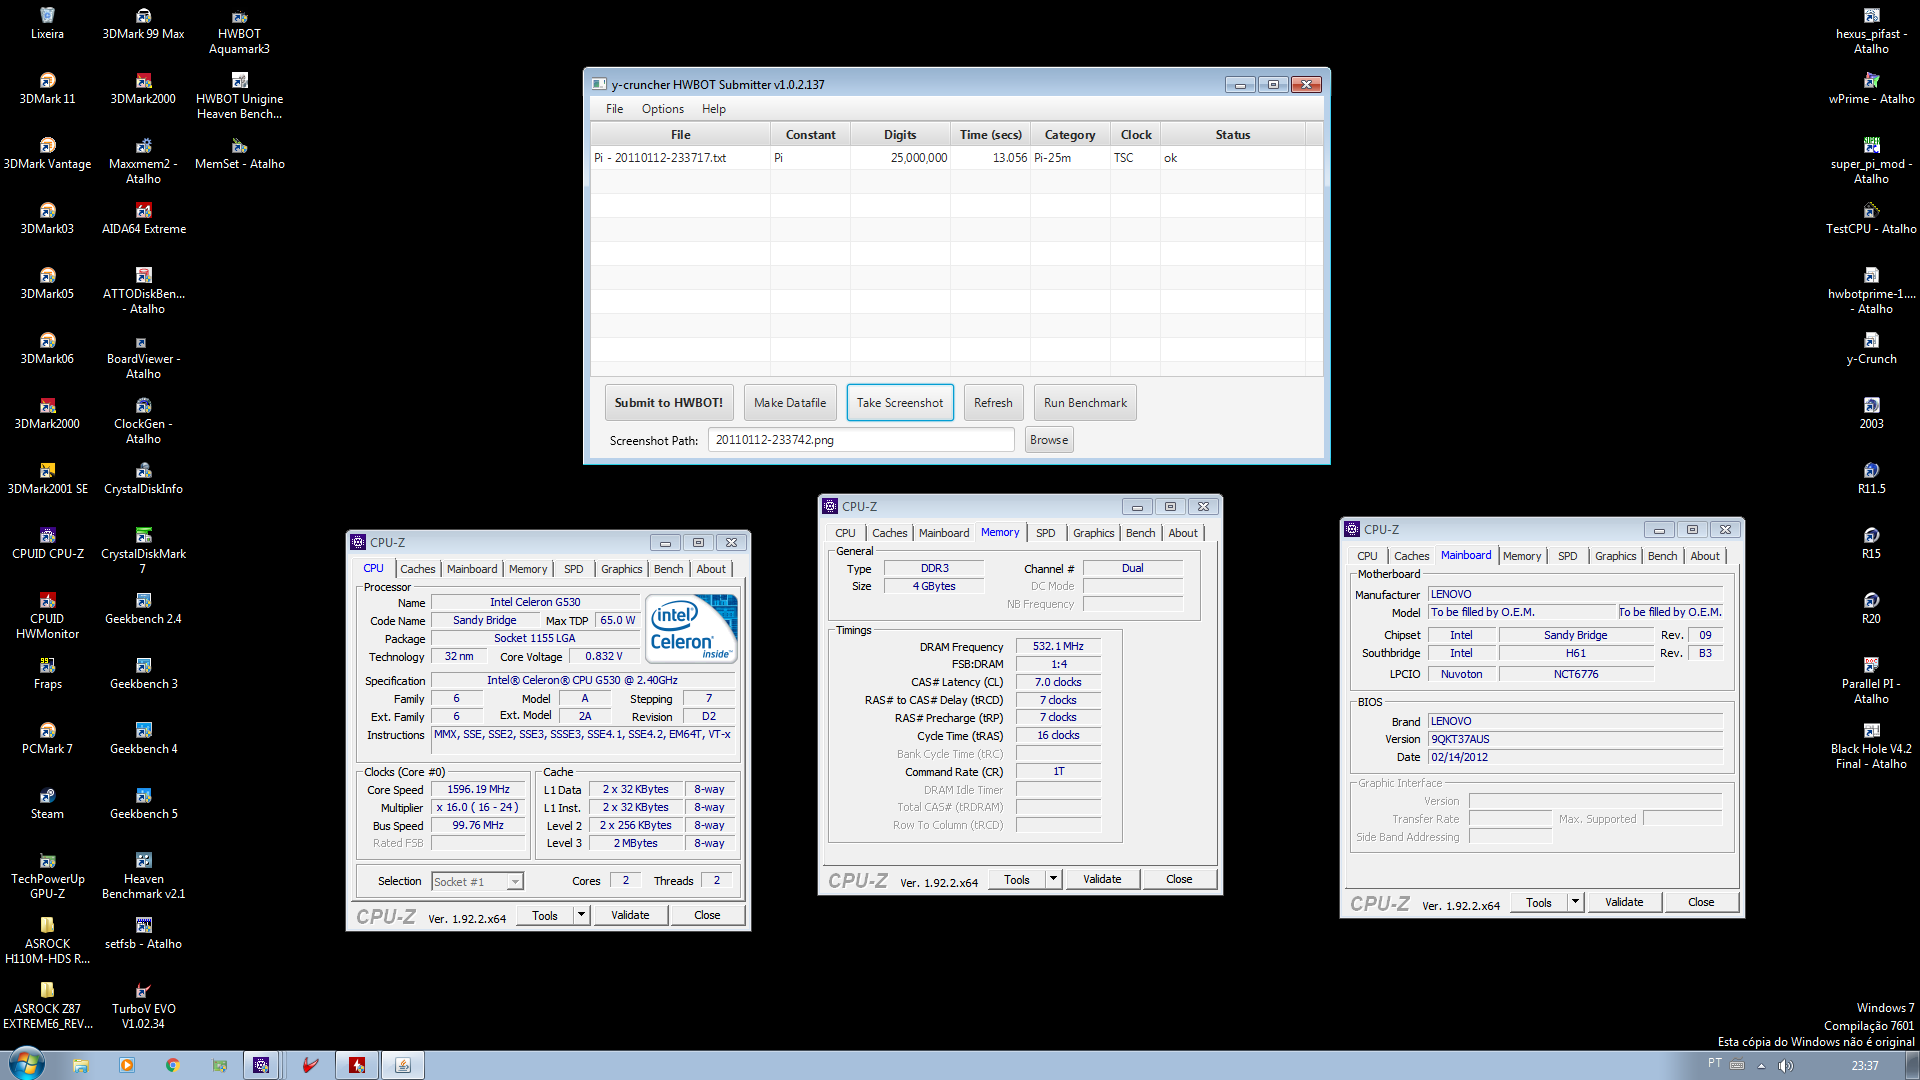Open the Options menu in y-cruncher Submitter
This screenshot has width=1920, height=1080.
pos(662,109)
